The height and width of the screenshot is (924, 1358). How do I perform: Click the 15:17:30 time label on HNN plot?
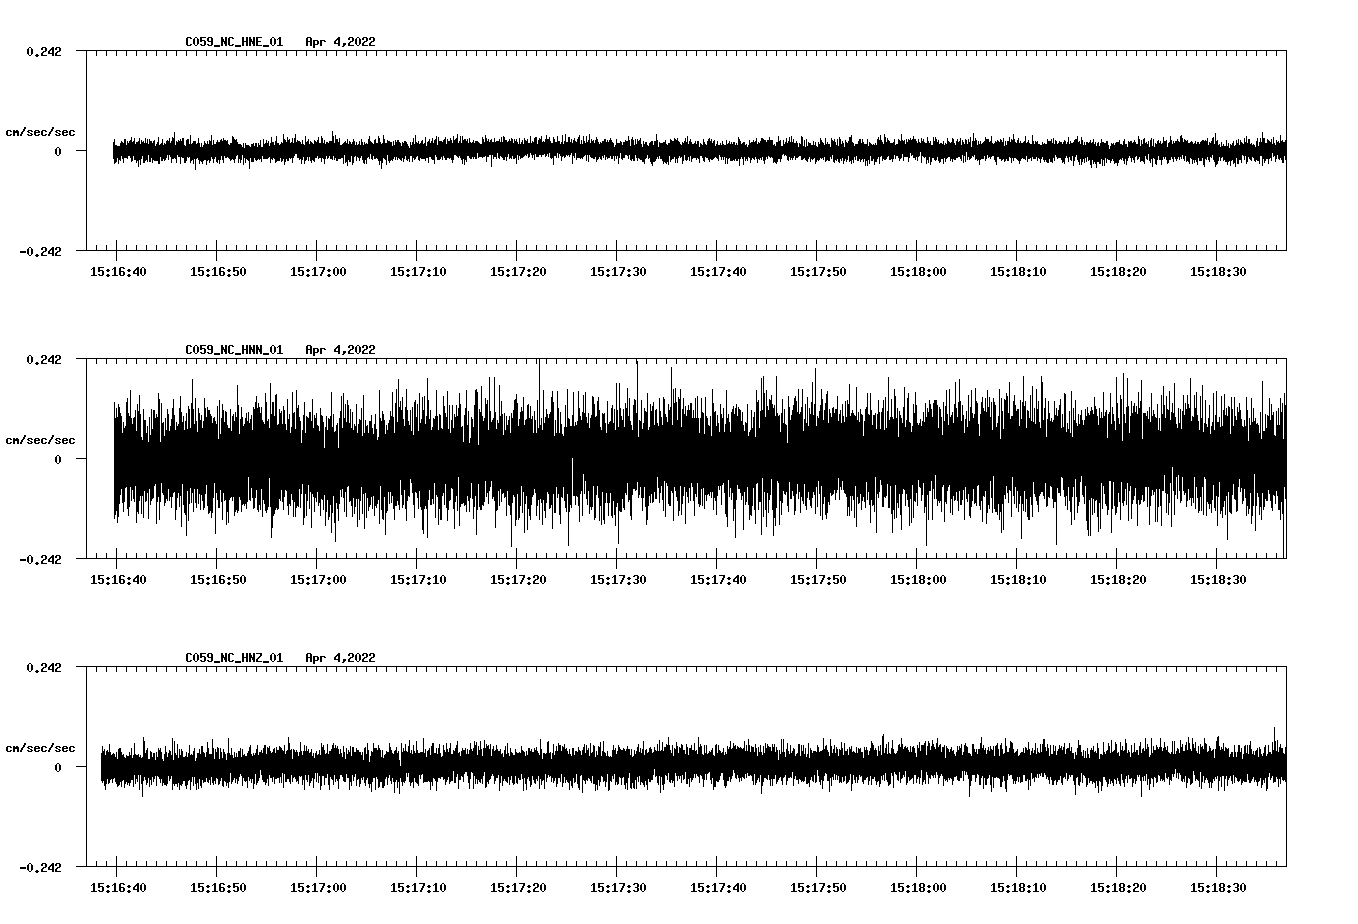point(618,580)
